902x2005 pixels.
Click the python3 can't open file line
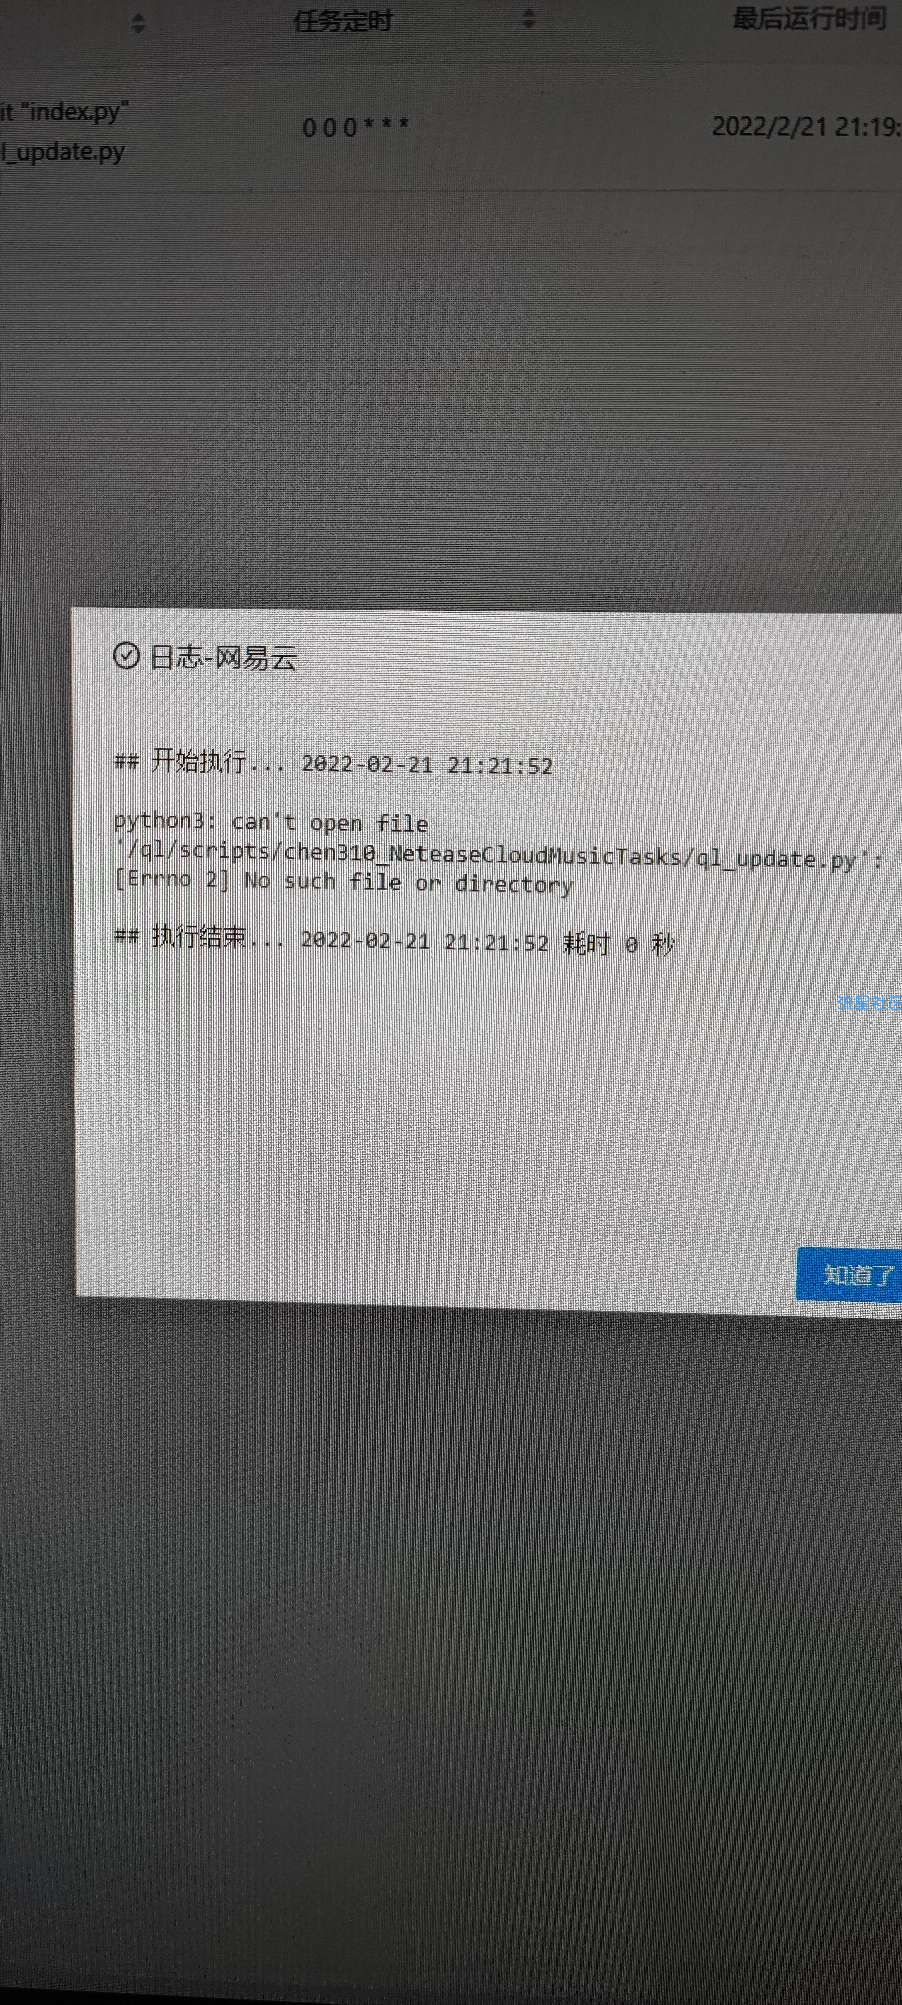[x=271, y=822]
